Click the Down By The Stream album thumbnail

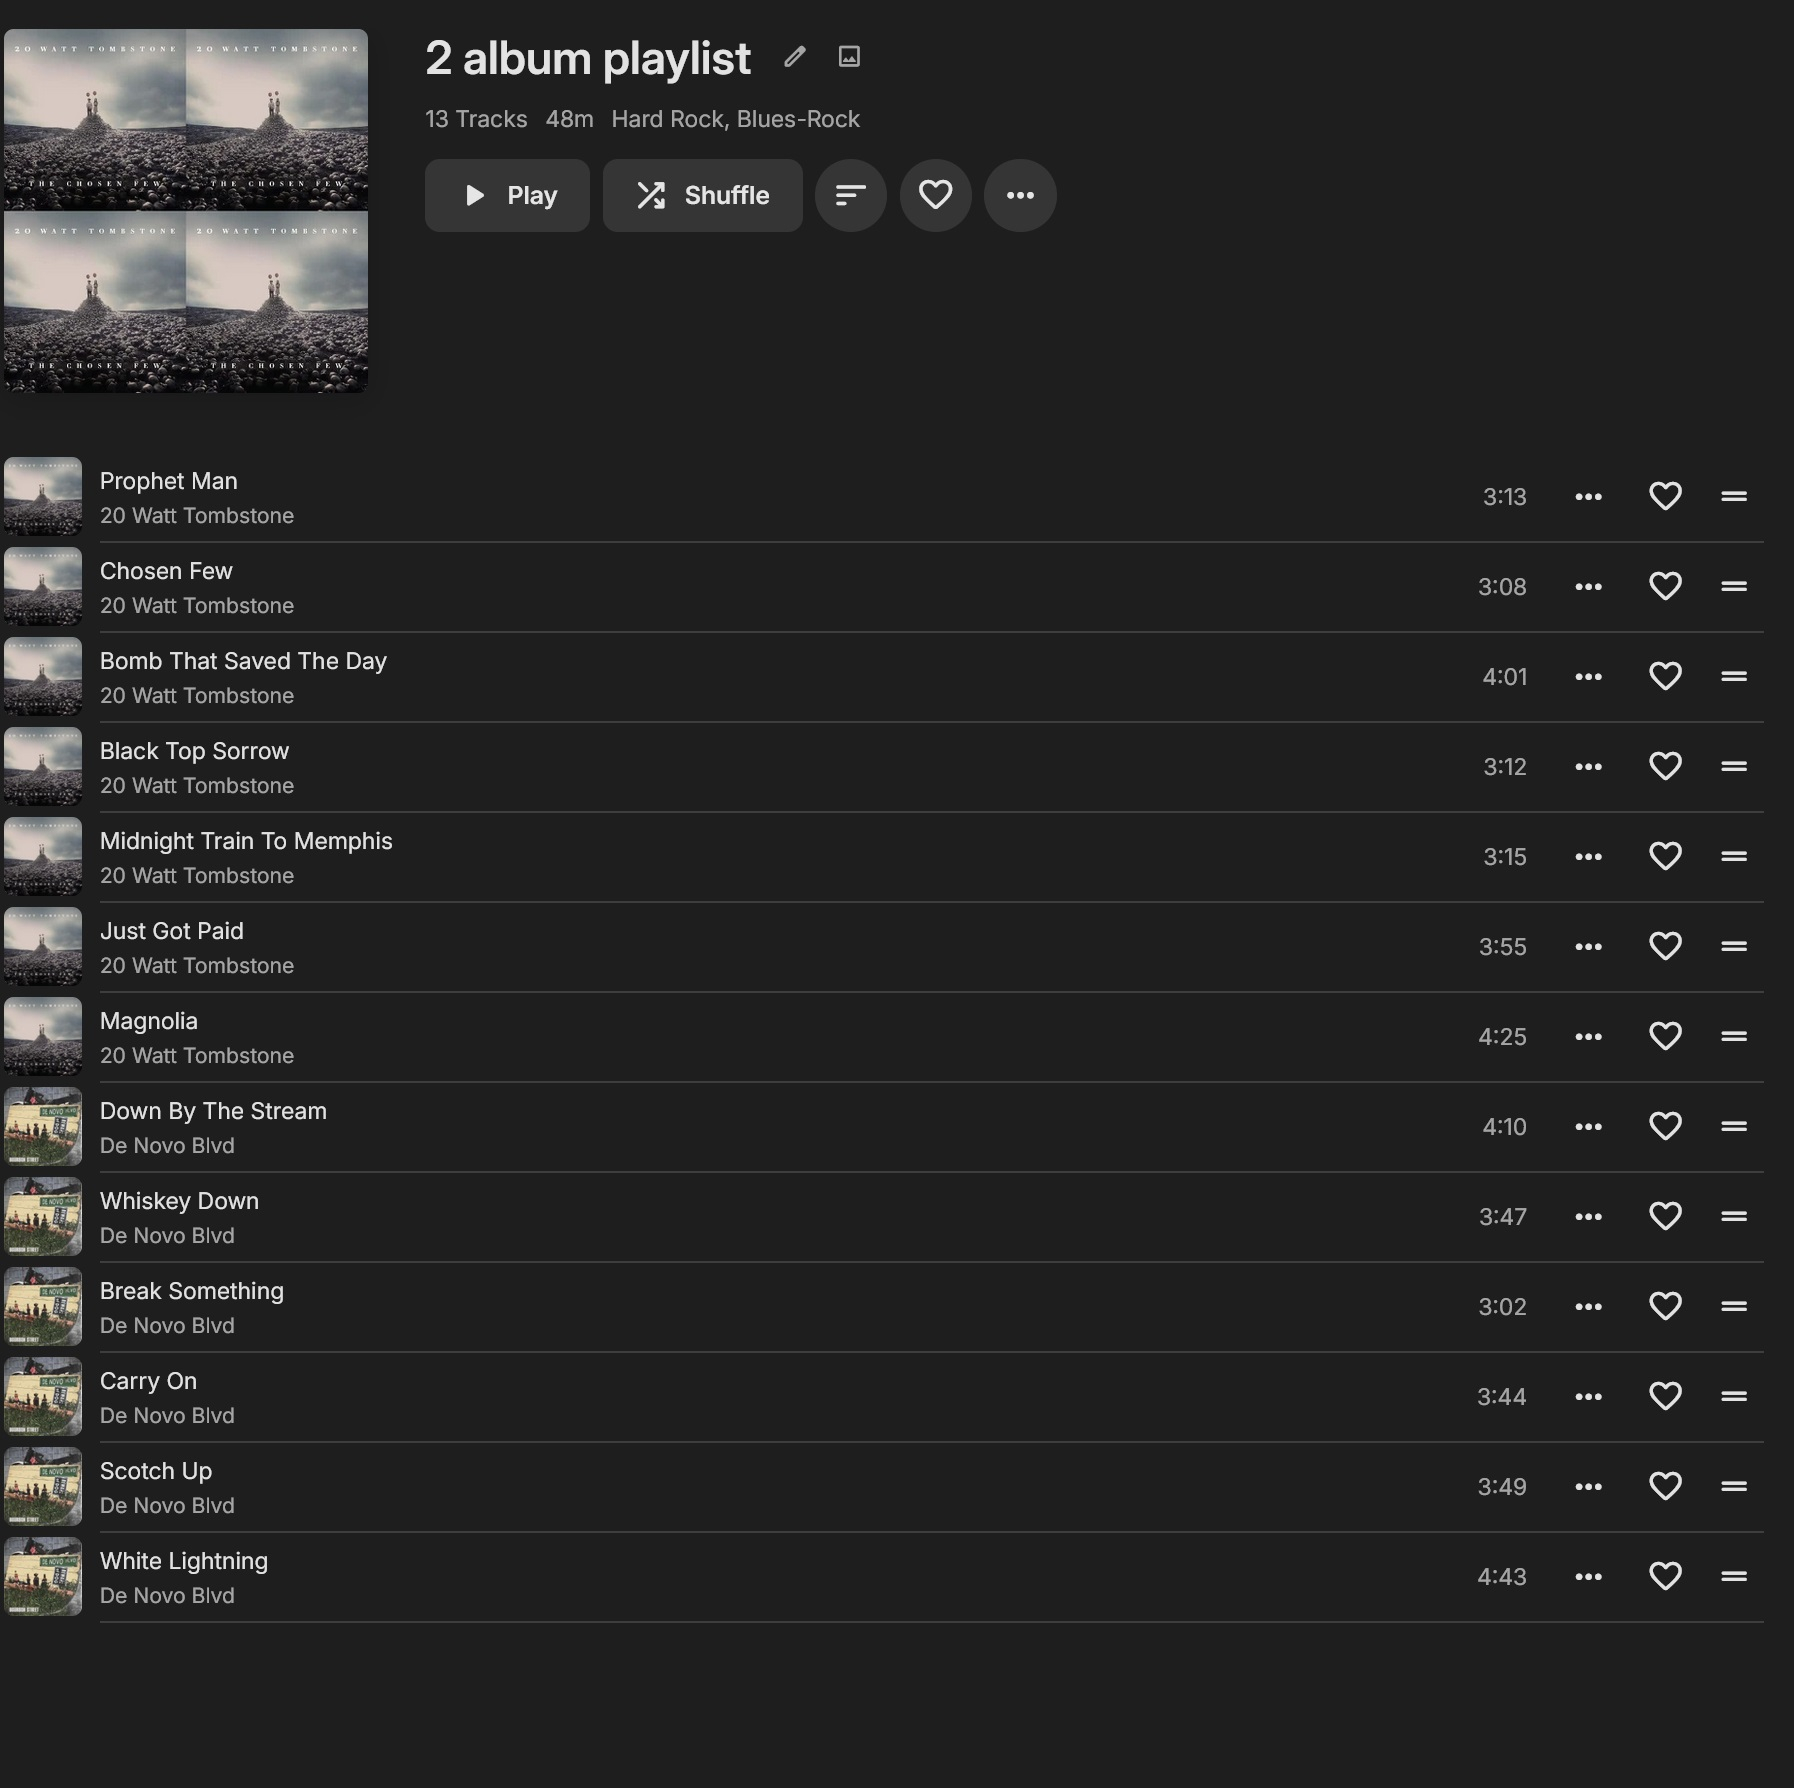pyautogui.click(x=43, y=1126)
